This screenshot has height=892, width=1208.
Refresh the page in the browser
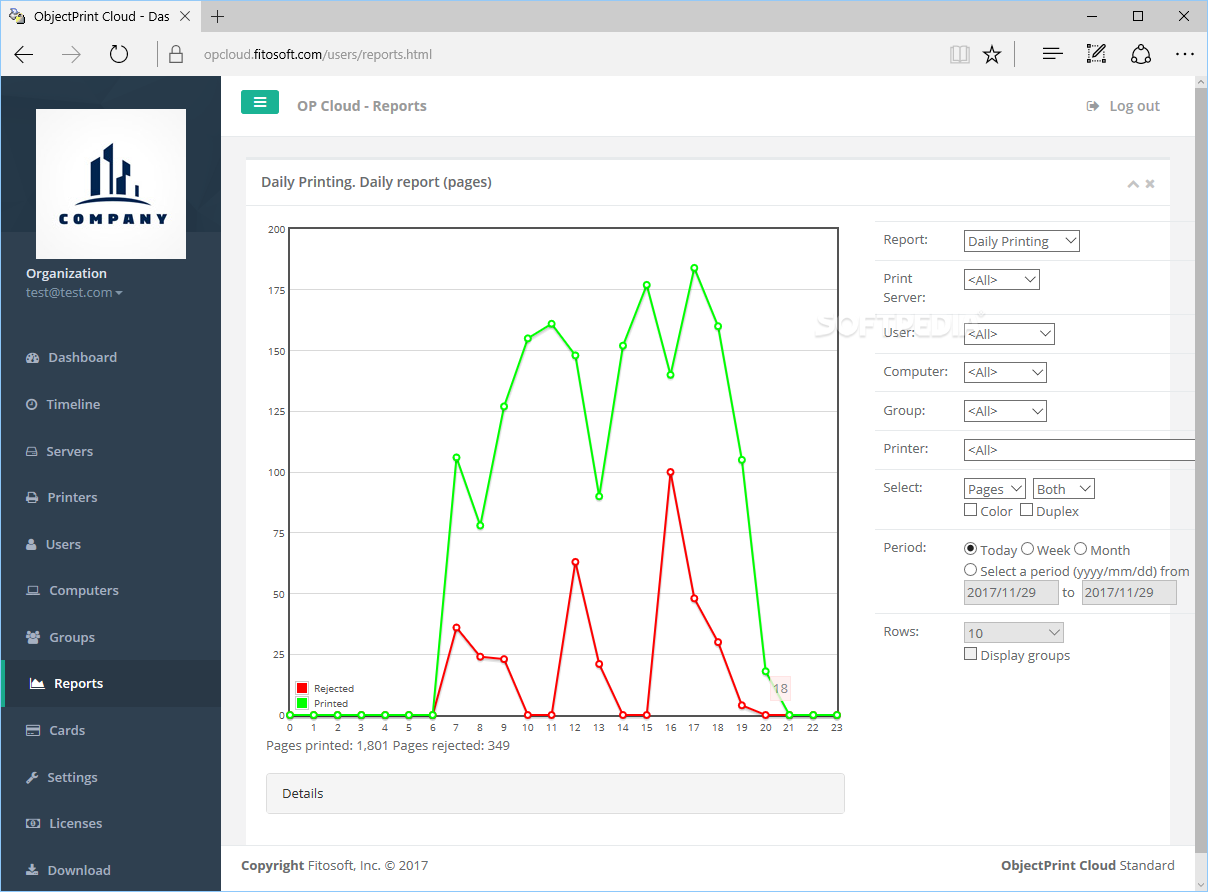[x=119, y=54]
